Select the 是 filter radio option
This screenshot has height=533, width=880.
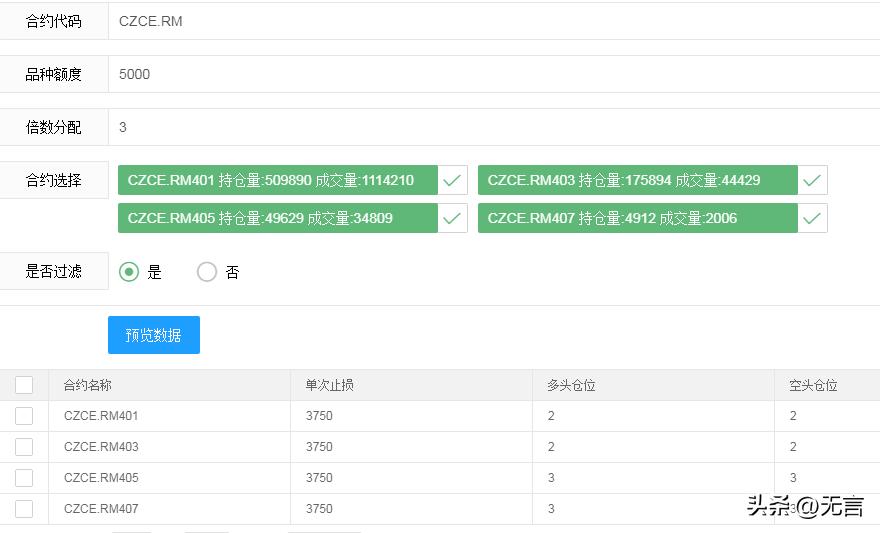click(129, 272)
